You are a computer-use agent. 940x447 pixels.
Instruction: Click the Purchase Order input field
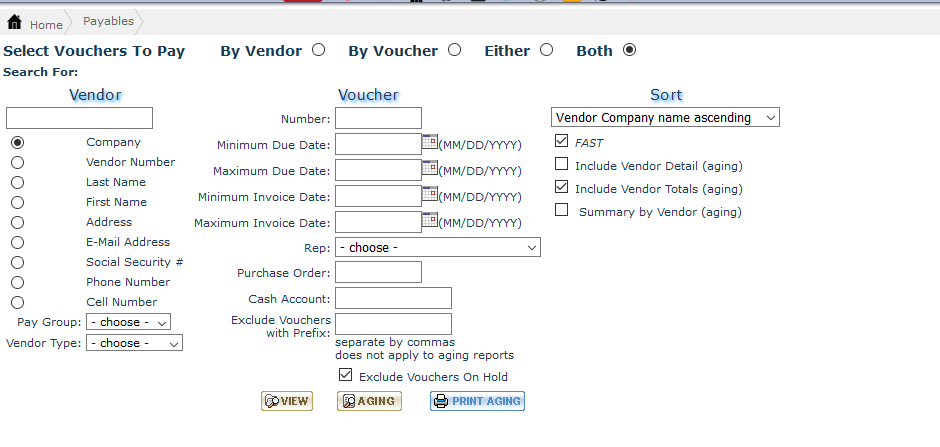[378, 272]
